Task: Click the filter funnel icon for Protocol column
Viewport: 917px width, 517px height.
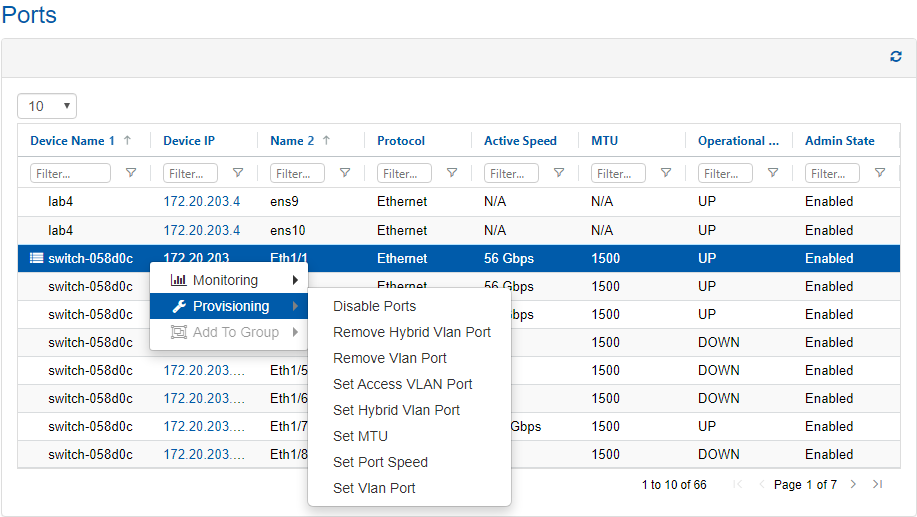Action: coord(452,173)
